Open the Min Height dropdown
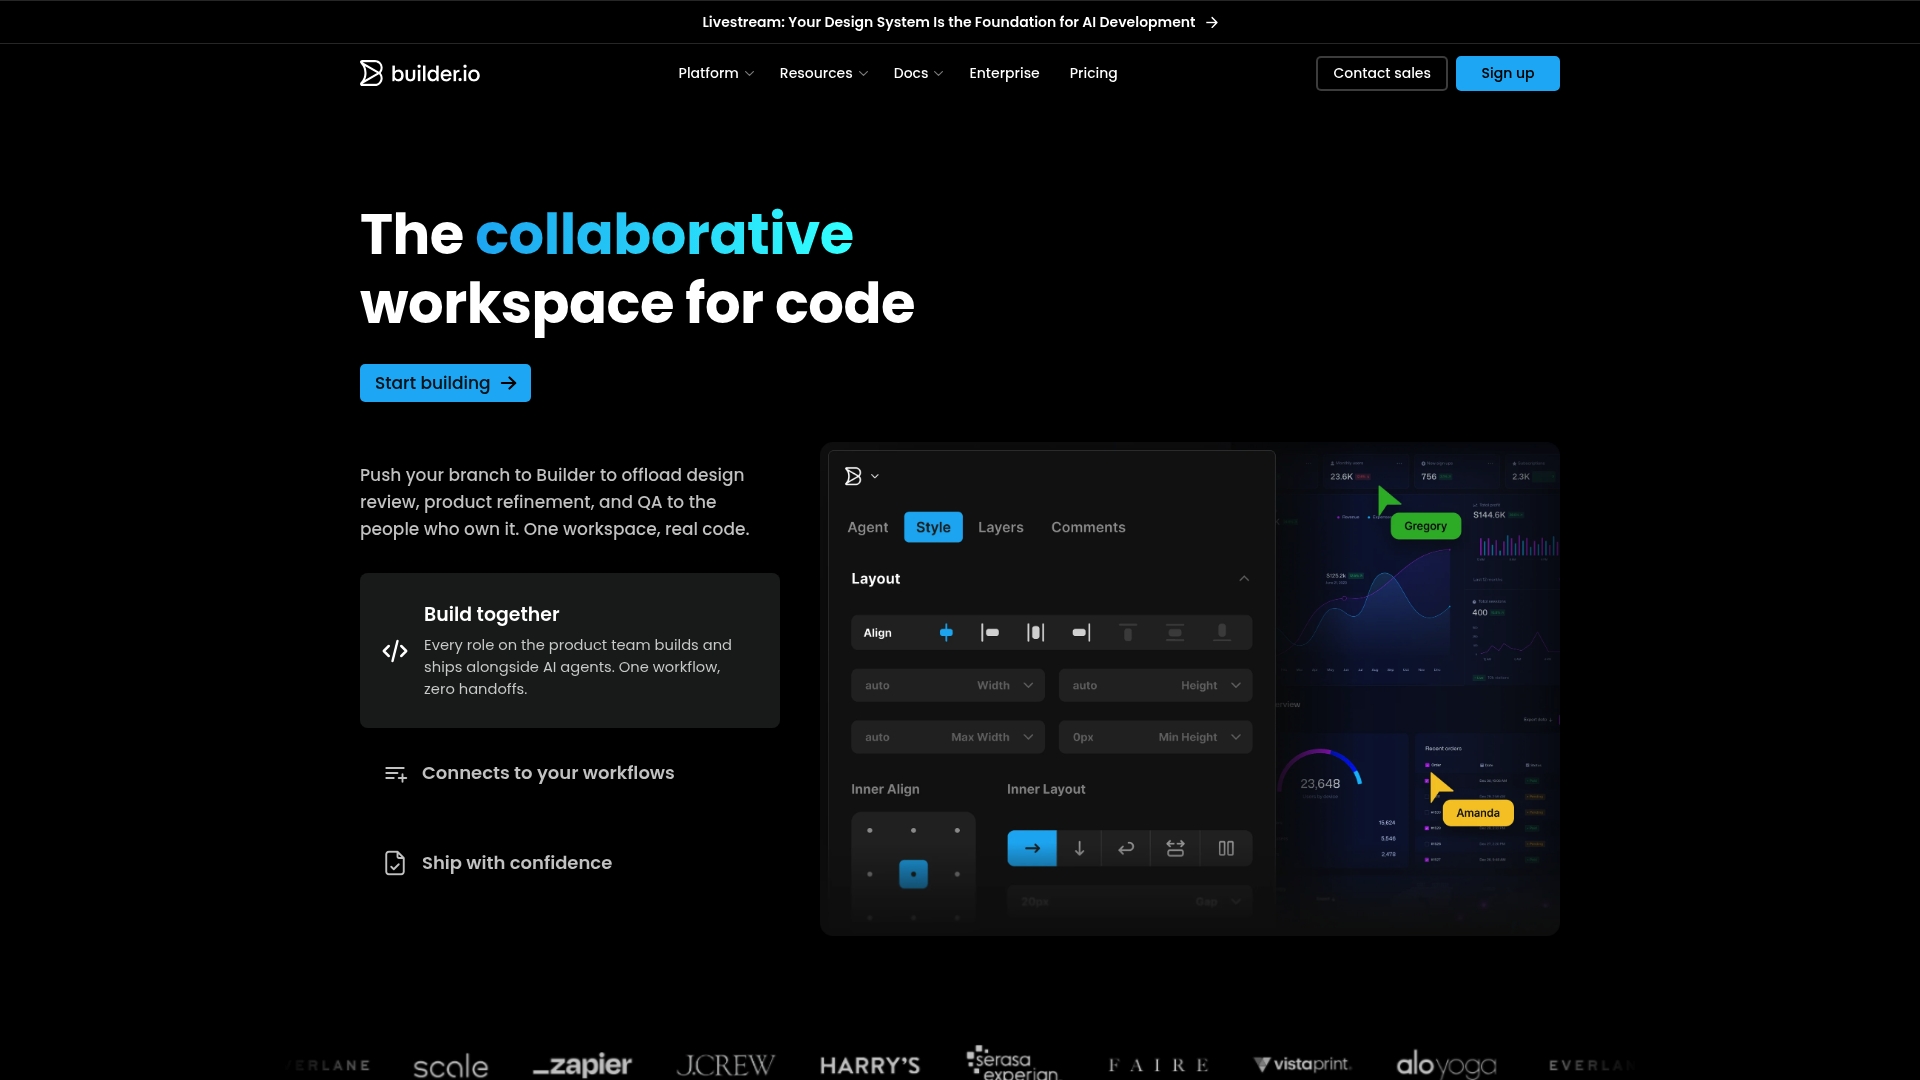The width and height of the screenshot is (1920, 1080). pos(1236,737)
